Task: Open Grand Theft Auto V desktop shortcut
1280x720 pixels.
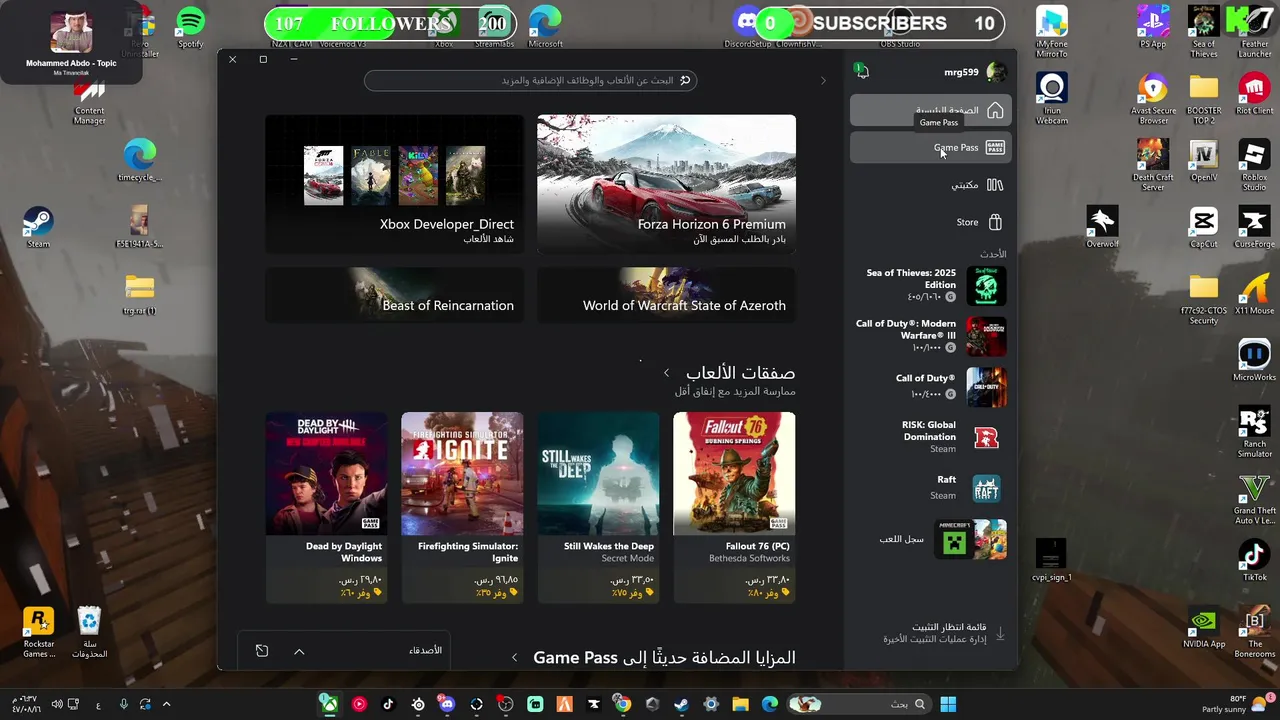Action: click(1254, 499)
